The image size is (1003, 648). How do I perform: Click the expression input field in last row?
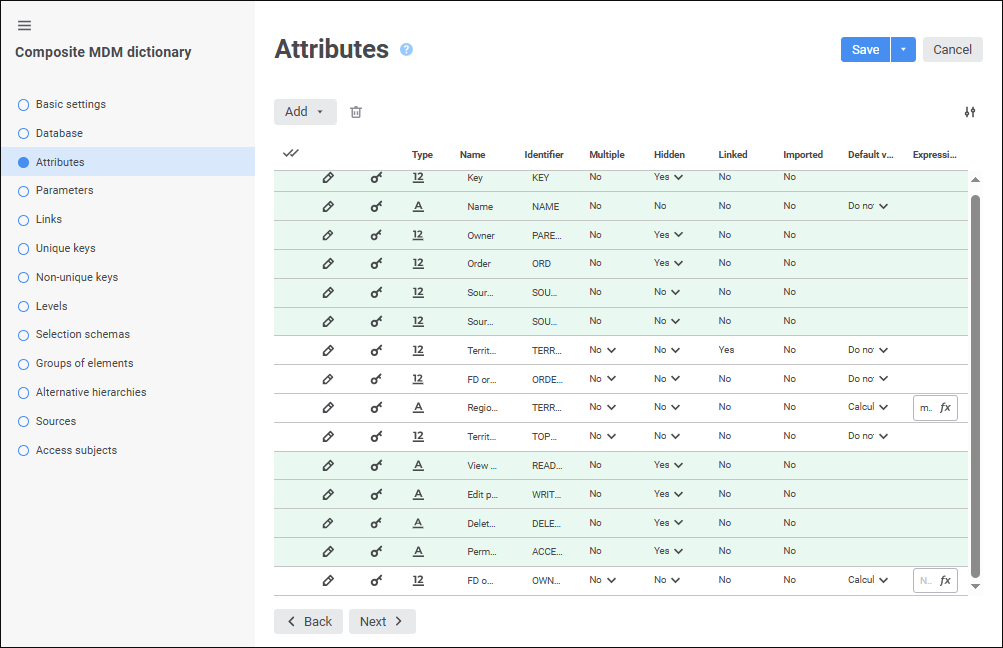(x=925, y=580)
